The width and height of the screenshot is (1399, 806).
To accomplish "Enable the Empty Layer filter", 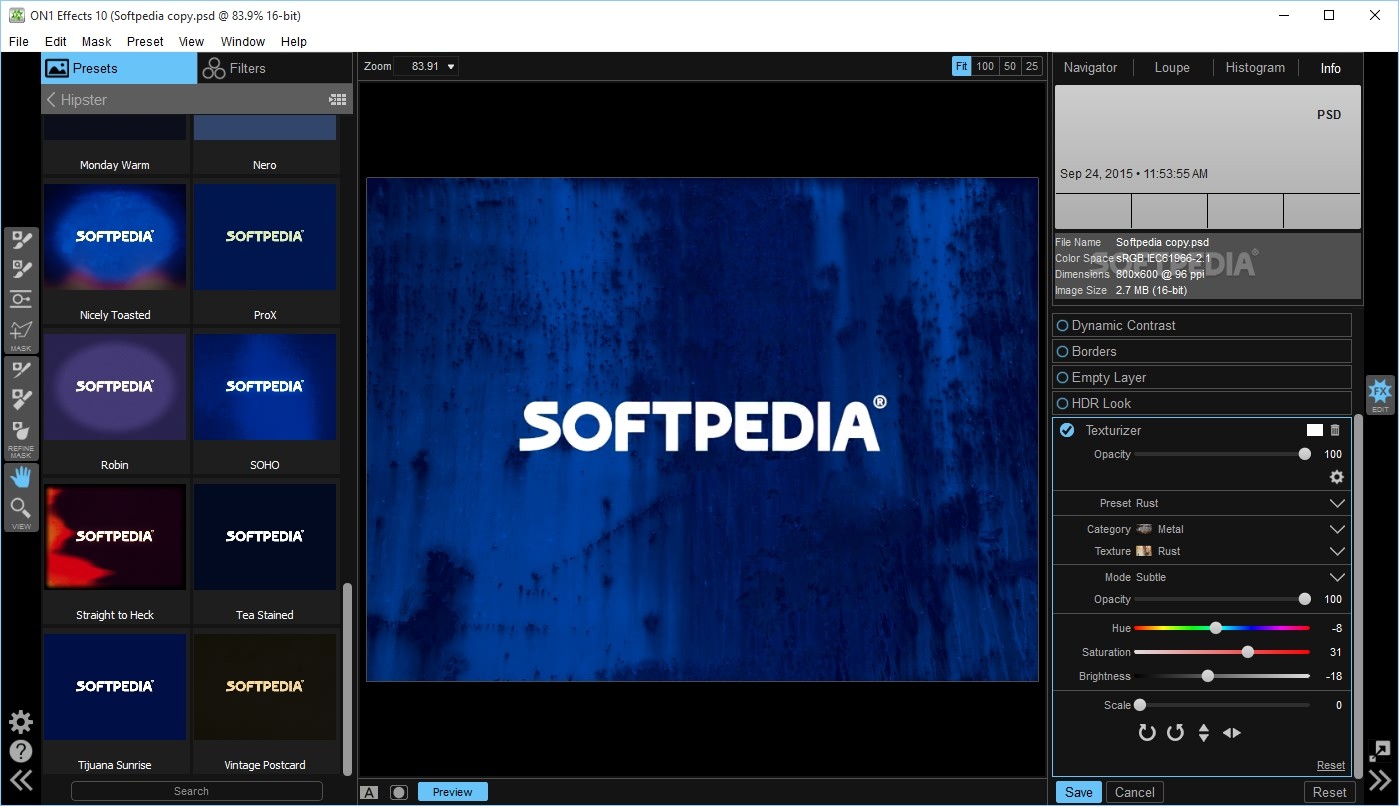I will 1063,377.
